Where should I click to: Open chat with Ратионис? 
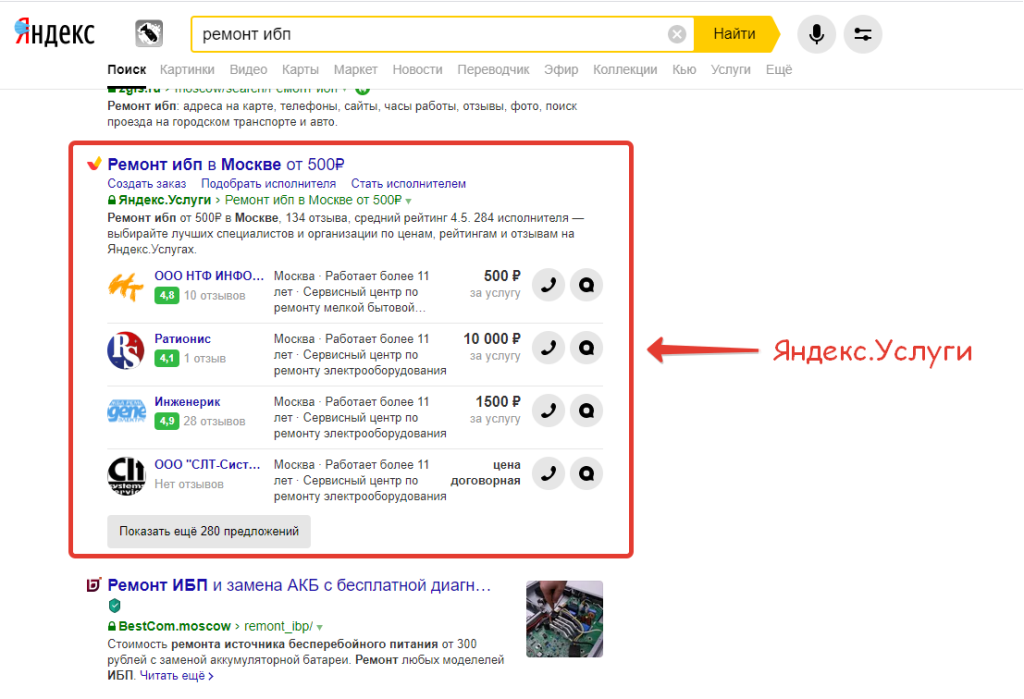click(x=586, y=348)
